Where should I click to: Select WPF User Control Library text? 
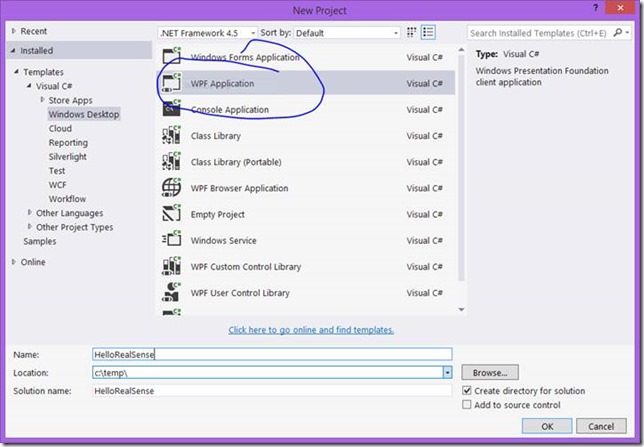point(240,293)
